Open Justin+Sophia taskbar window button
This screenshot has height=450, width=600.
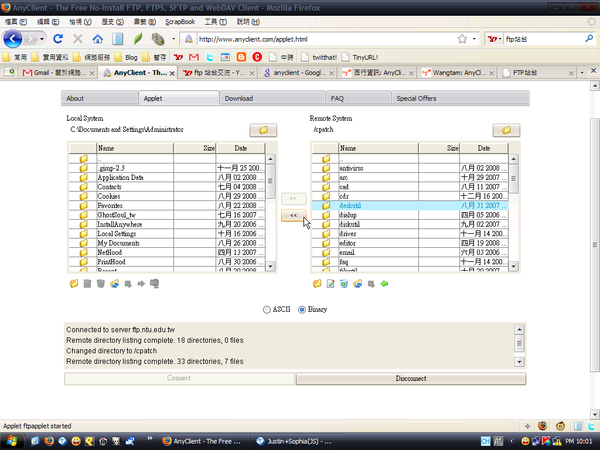(296, 441)
